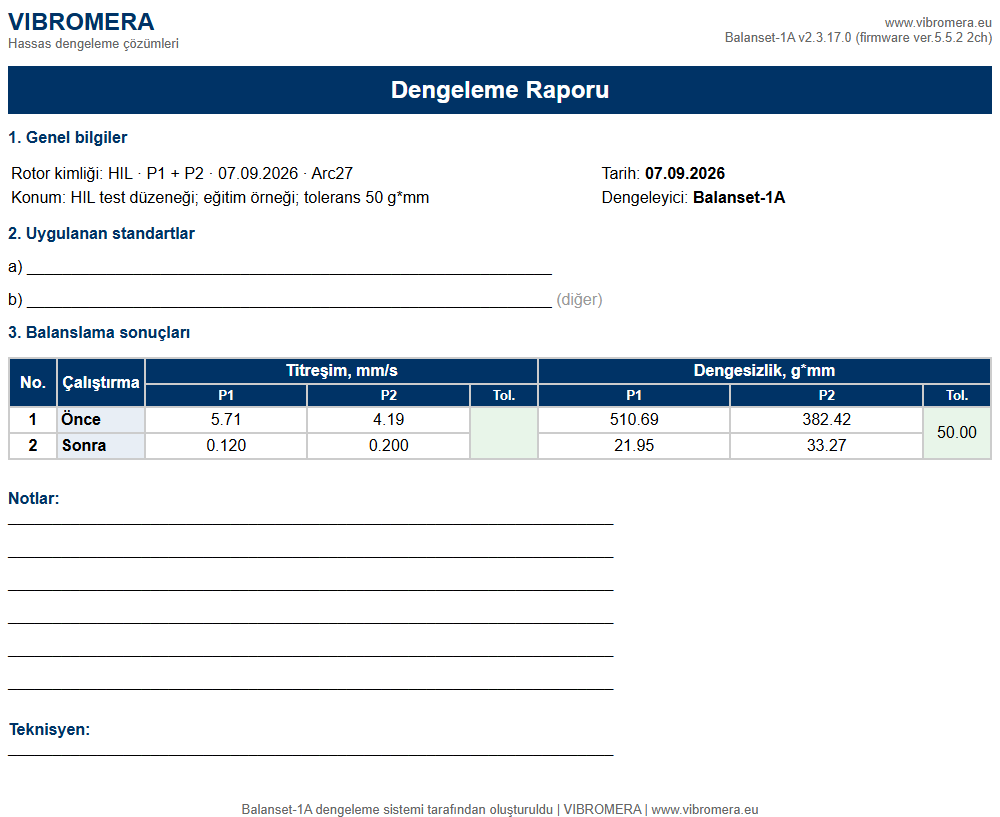The height and width of the screenshot is (817, 1000).
Task: Click the 'Notlar:' label
Action: 34,499
